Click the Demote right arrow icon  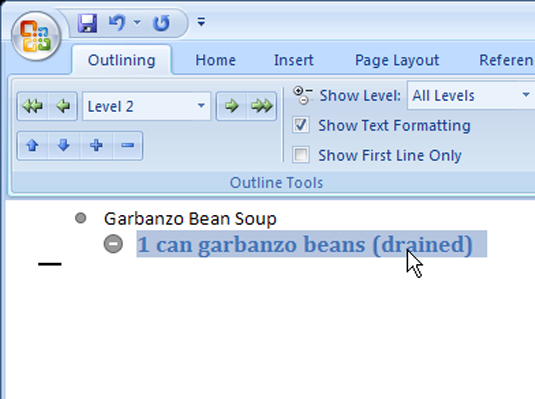point(231,106)
